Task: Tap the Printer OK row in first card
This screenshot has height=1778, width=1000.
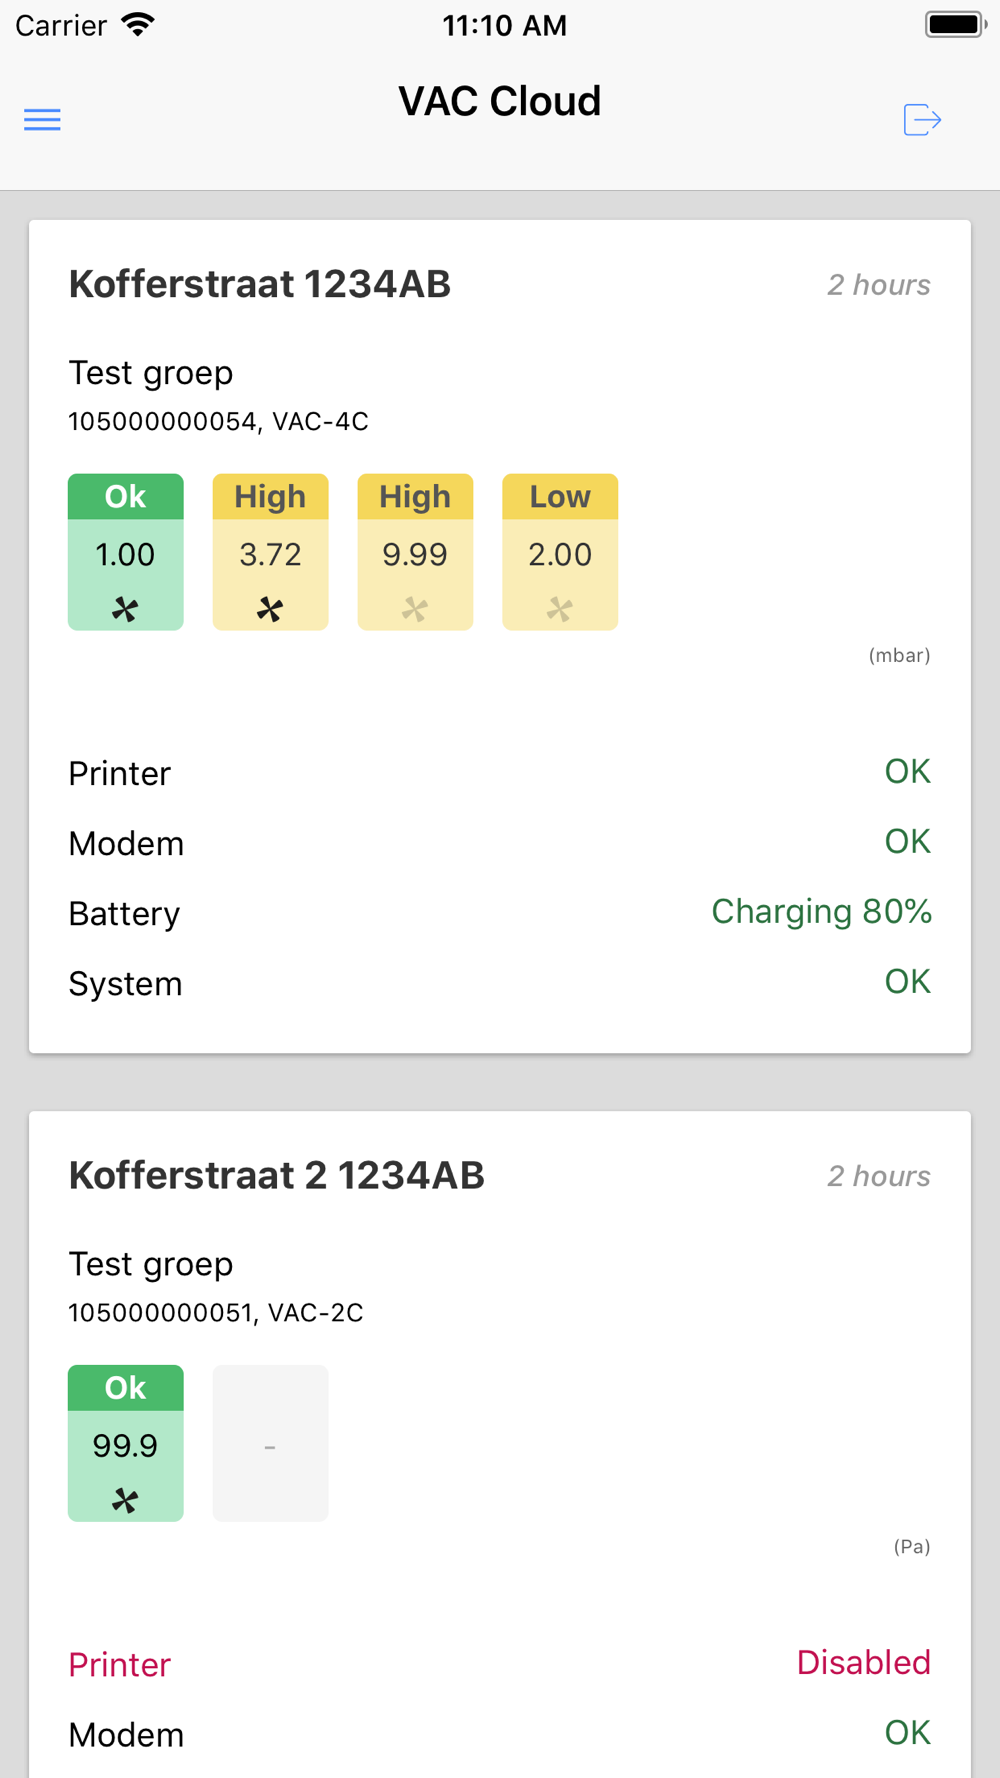Action: [500, 772]
